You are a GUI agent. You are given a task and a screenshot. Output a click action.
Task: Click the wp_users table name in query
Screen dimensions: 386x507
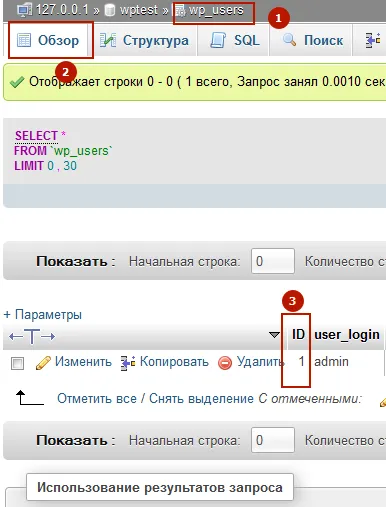pos(81,151)
